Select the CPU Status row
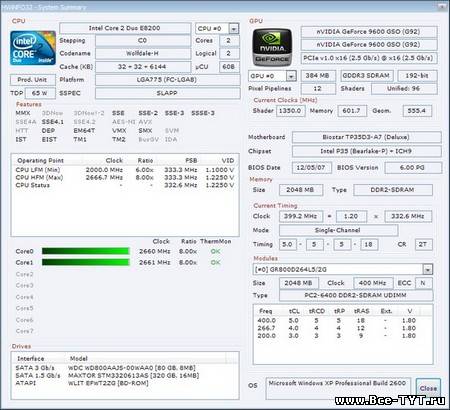This screenshot has height=410, width=450. (125, 185)
